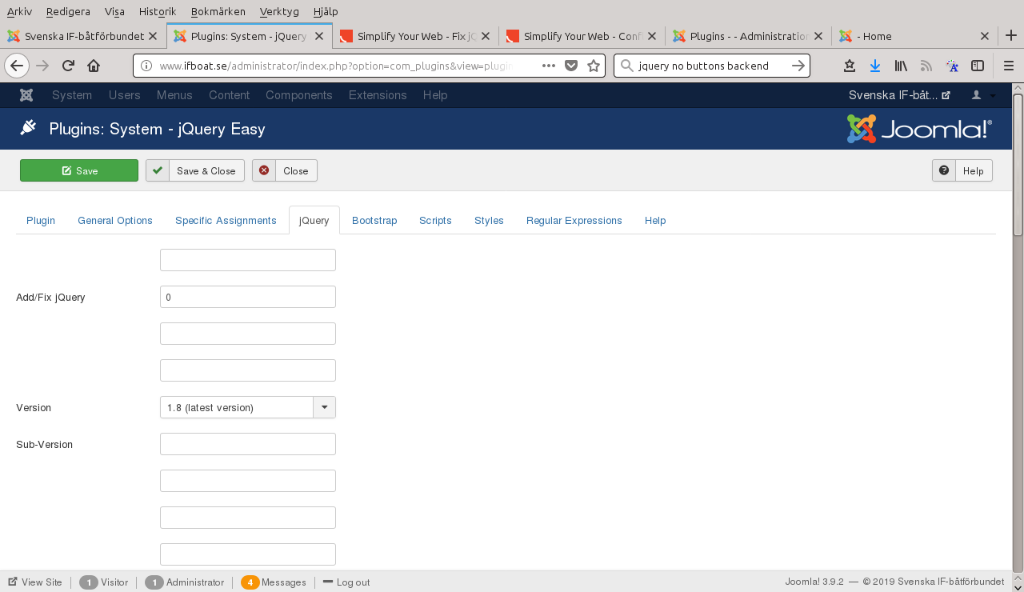Image resolution: width=1024 pixels, height=592 pixels.
Task: Expand the user account dropdown menu
Action: point(981,95)
